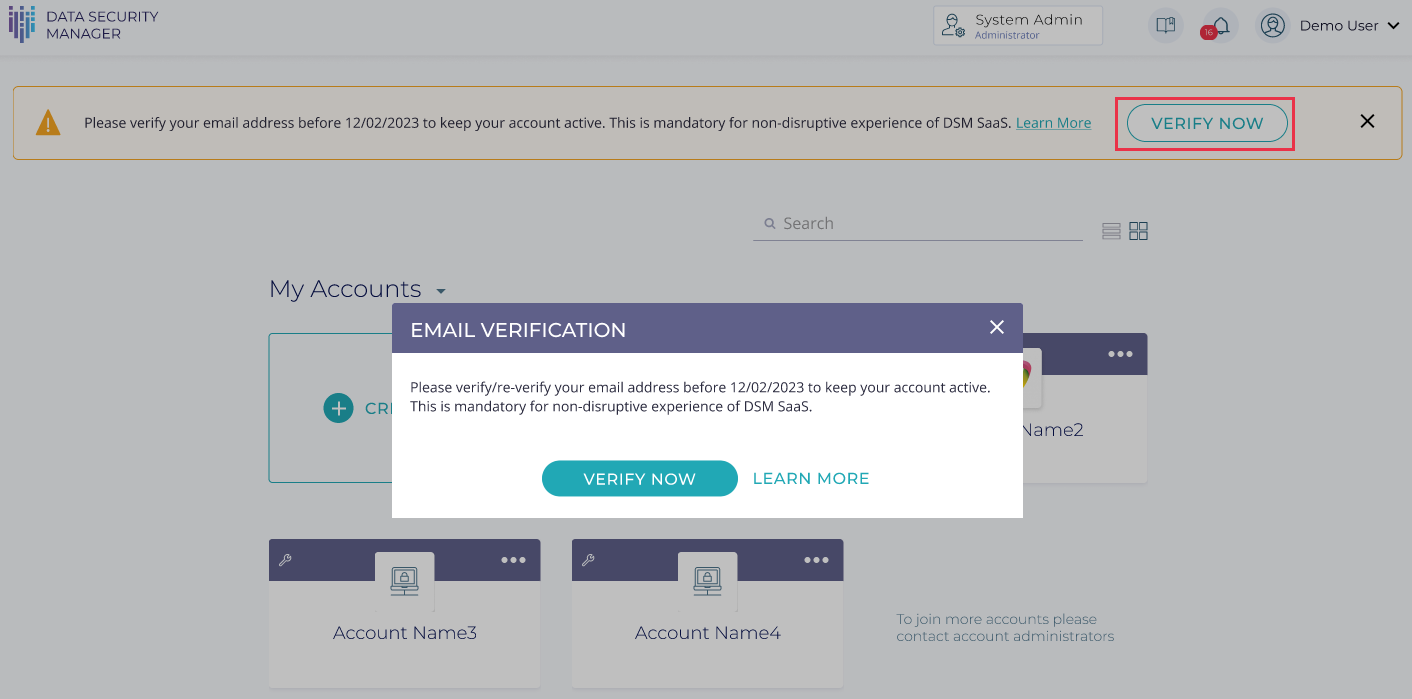Screen dimensions: 1412x699
Task: Close the Email Verification dialog
Action: [x=996, y=327]
